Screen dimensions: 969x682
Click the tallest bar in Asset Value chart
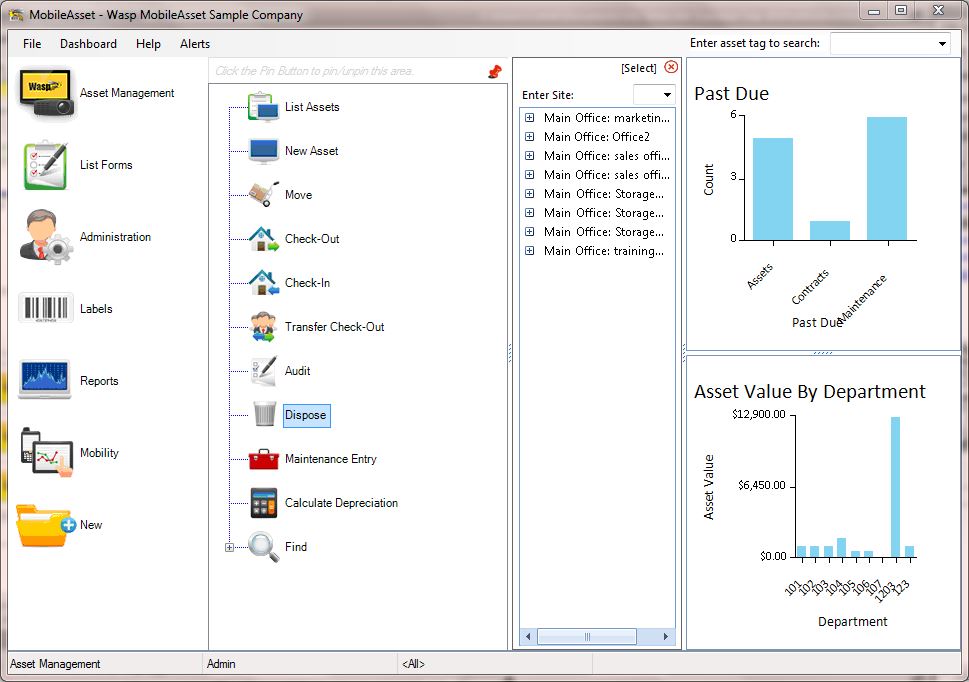(895, 487)
